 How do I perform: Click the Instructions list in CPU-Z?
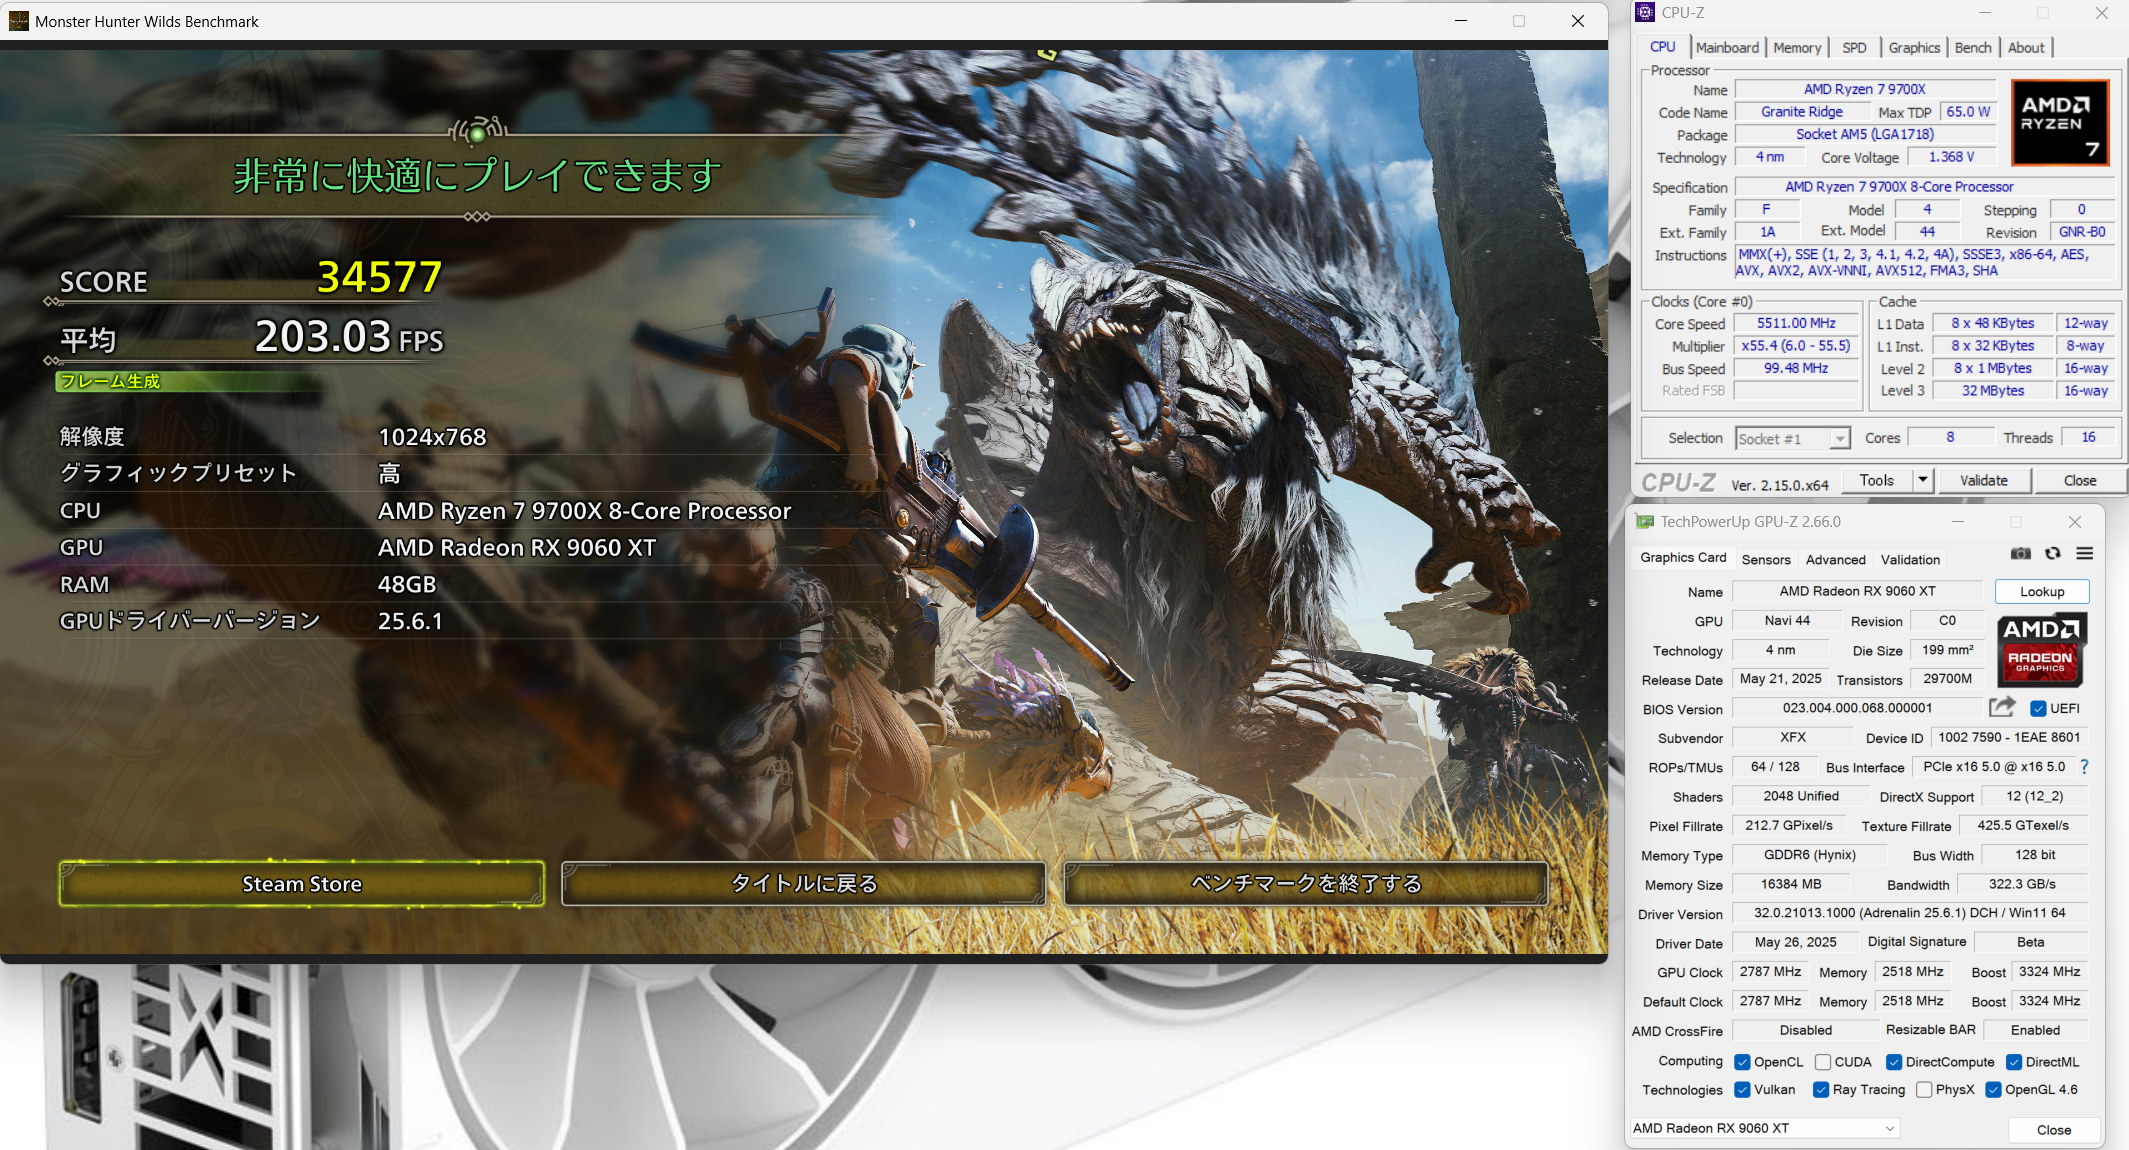tap(1924, 262)
